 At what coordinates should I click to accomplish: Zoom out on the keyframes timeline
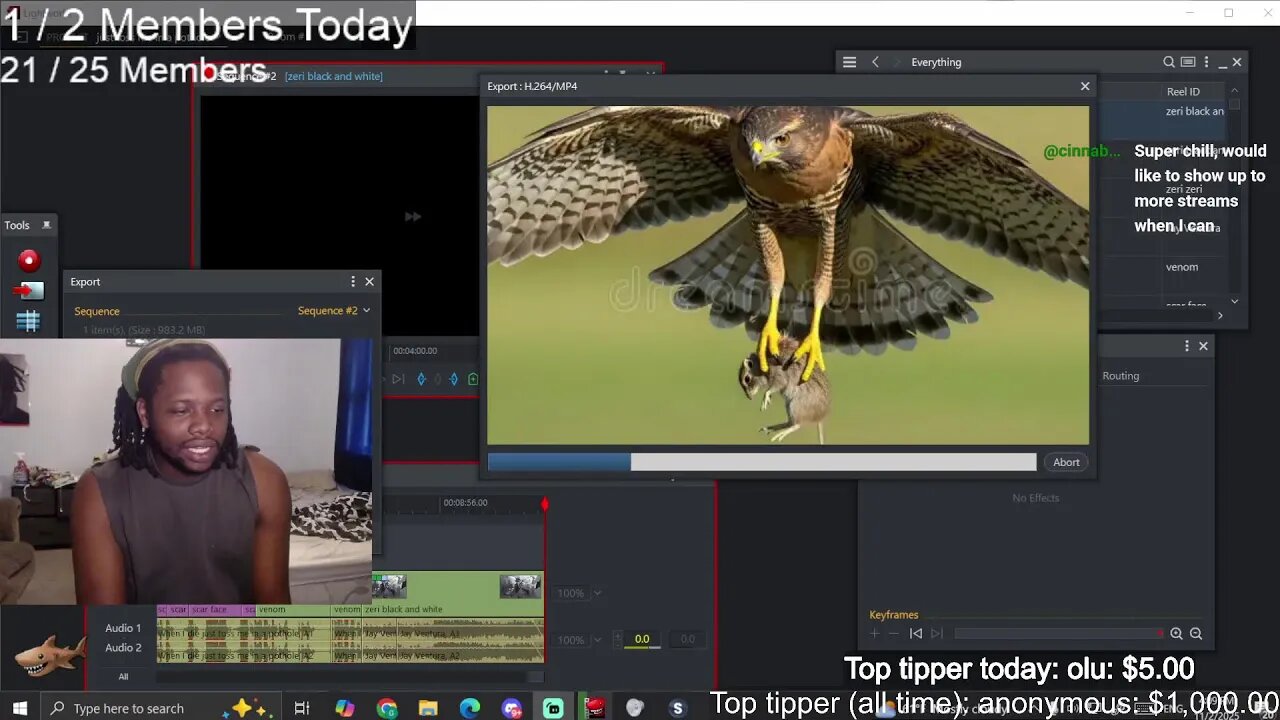(1196, 633)
